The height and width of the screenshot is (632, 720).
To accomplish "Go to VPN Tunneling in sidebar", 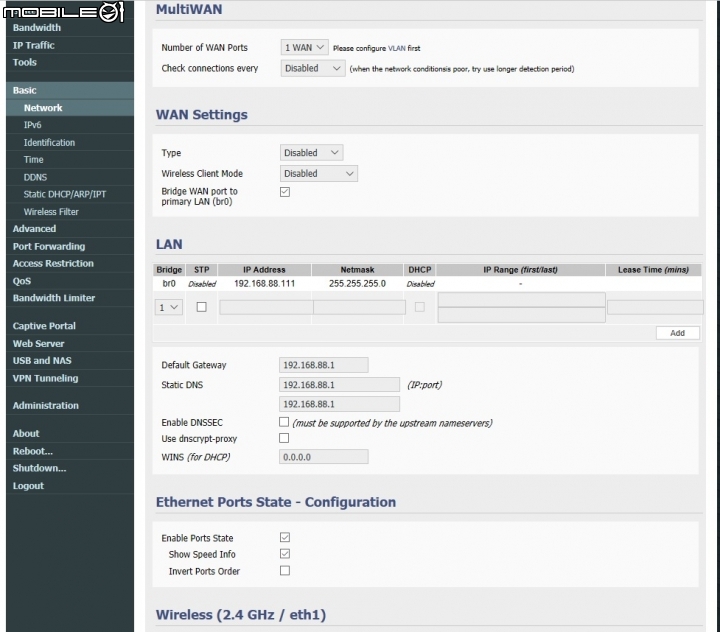I will 45,378.
